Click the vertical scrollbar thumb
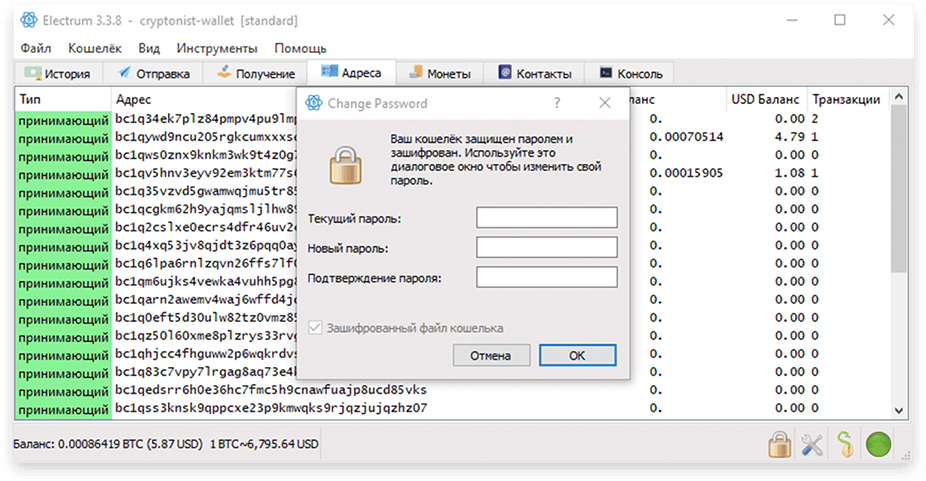 [x=898, y=189]
